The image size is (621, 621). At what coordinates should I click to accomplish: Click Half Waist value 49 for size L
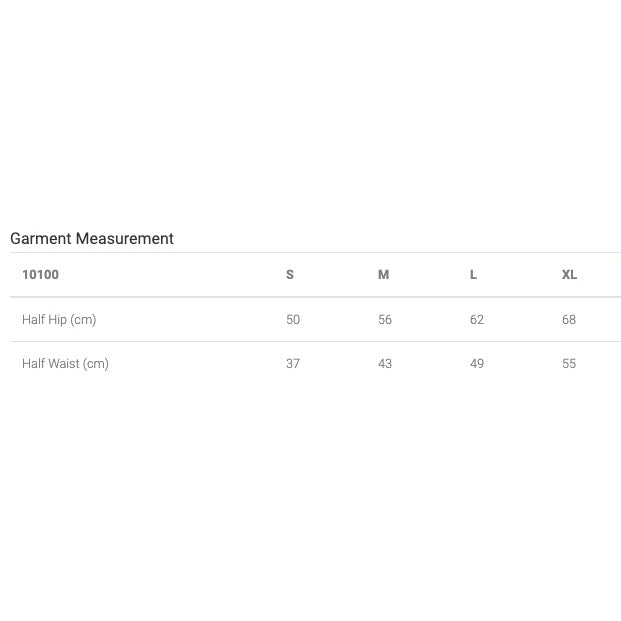pyautogui.click(x=477, y=364)
